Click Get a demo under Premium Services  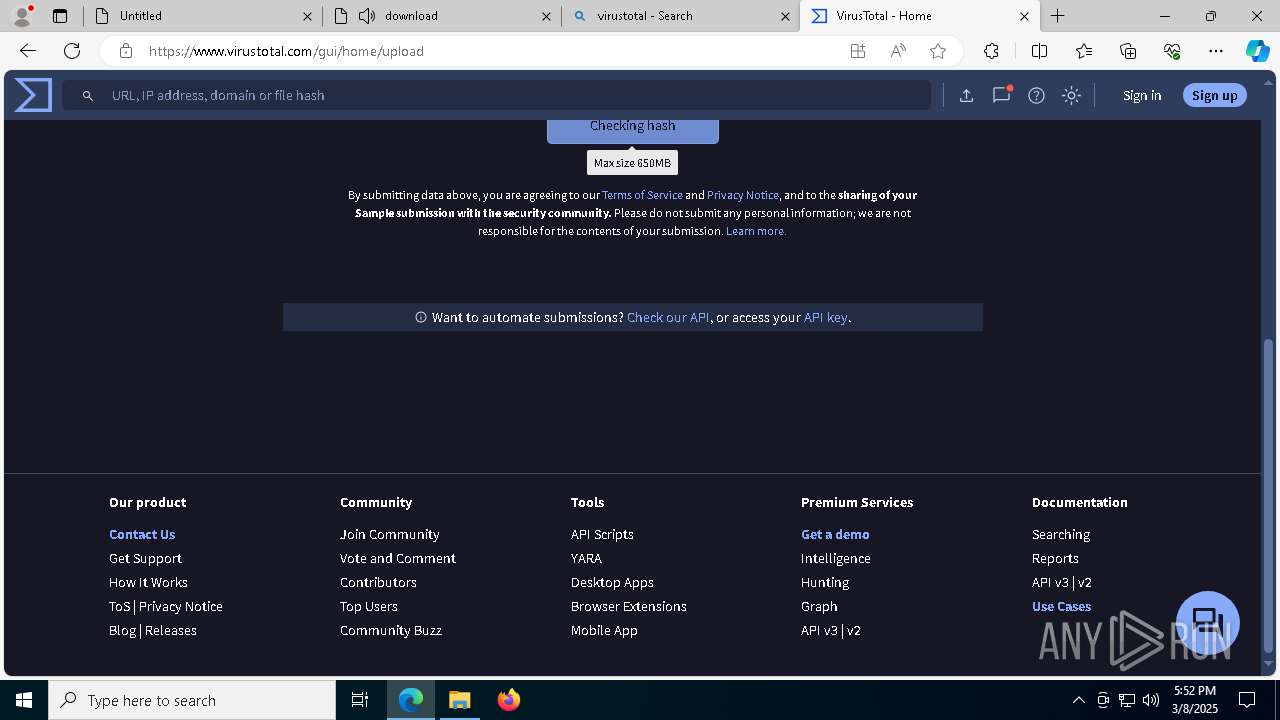835,534
